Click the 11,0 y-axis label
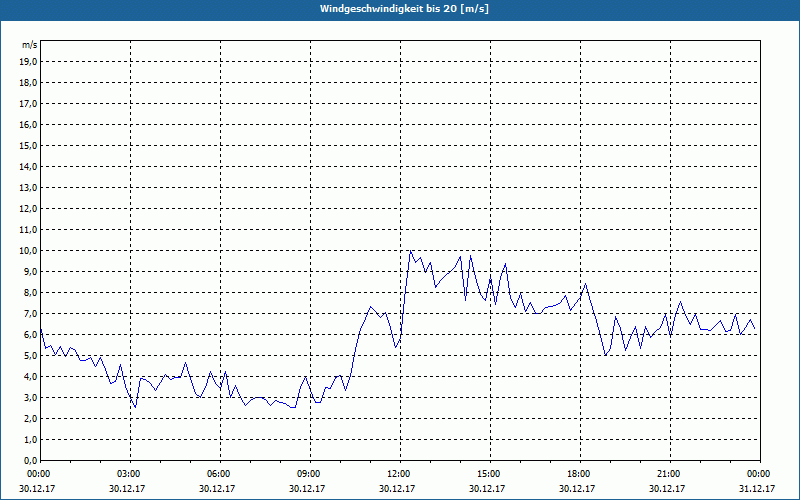Viewport: 800px width, 500px height. pos(28,230)
